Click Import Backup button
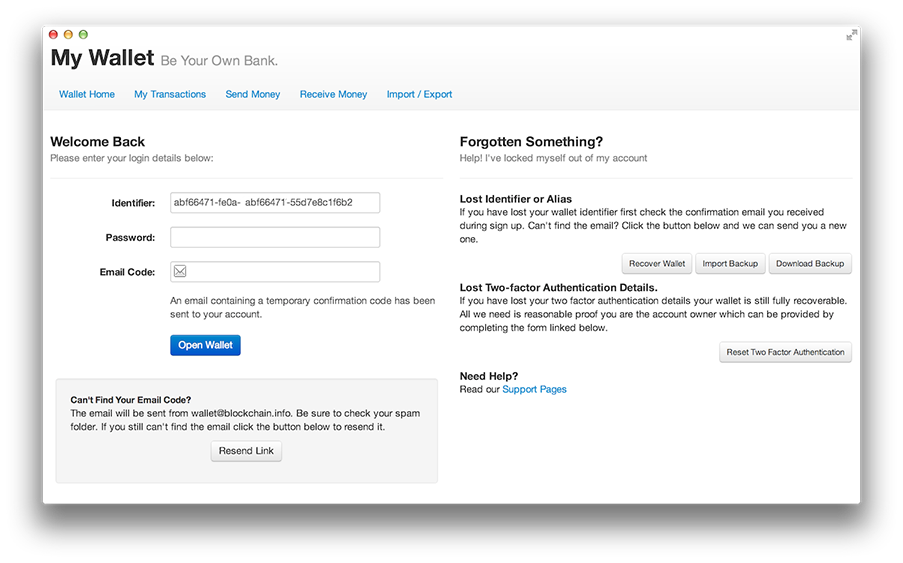Screen dimensions: 903x563 tap(730, 264)
